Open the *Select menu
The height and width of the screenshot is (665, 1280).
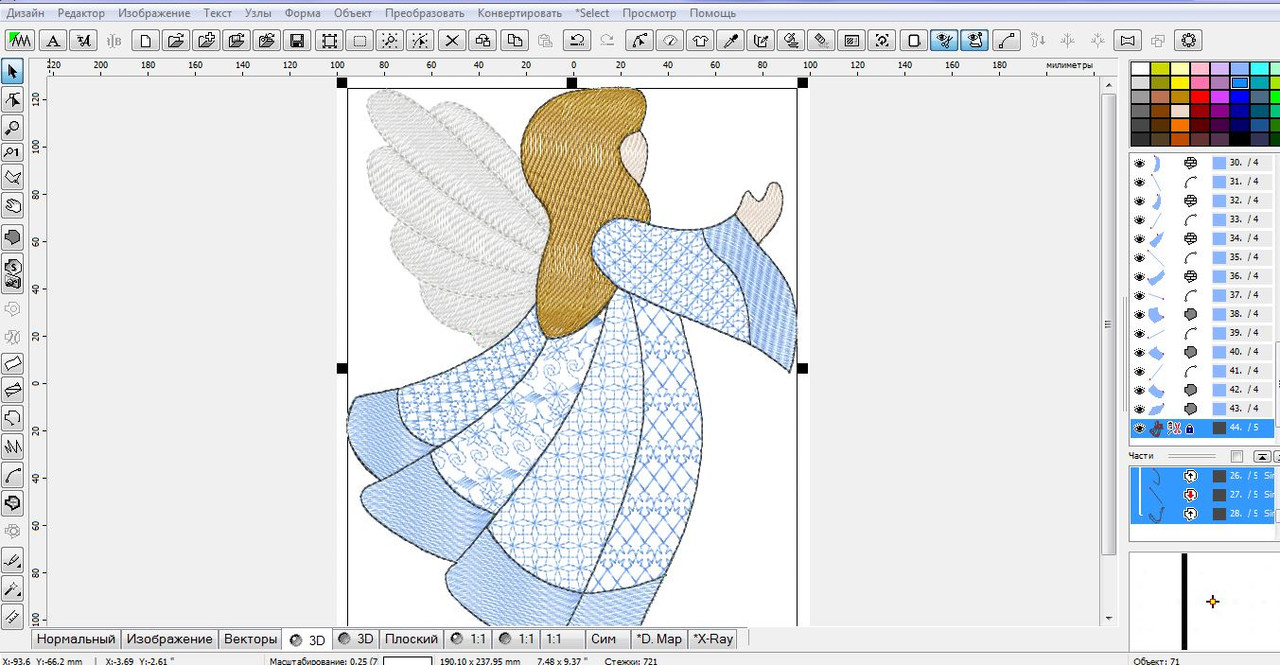pos(592,13)
